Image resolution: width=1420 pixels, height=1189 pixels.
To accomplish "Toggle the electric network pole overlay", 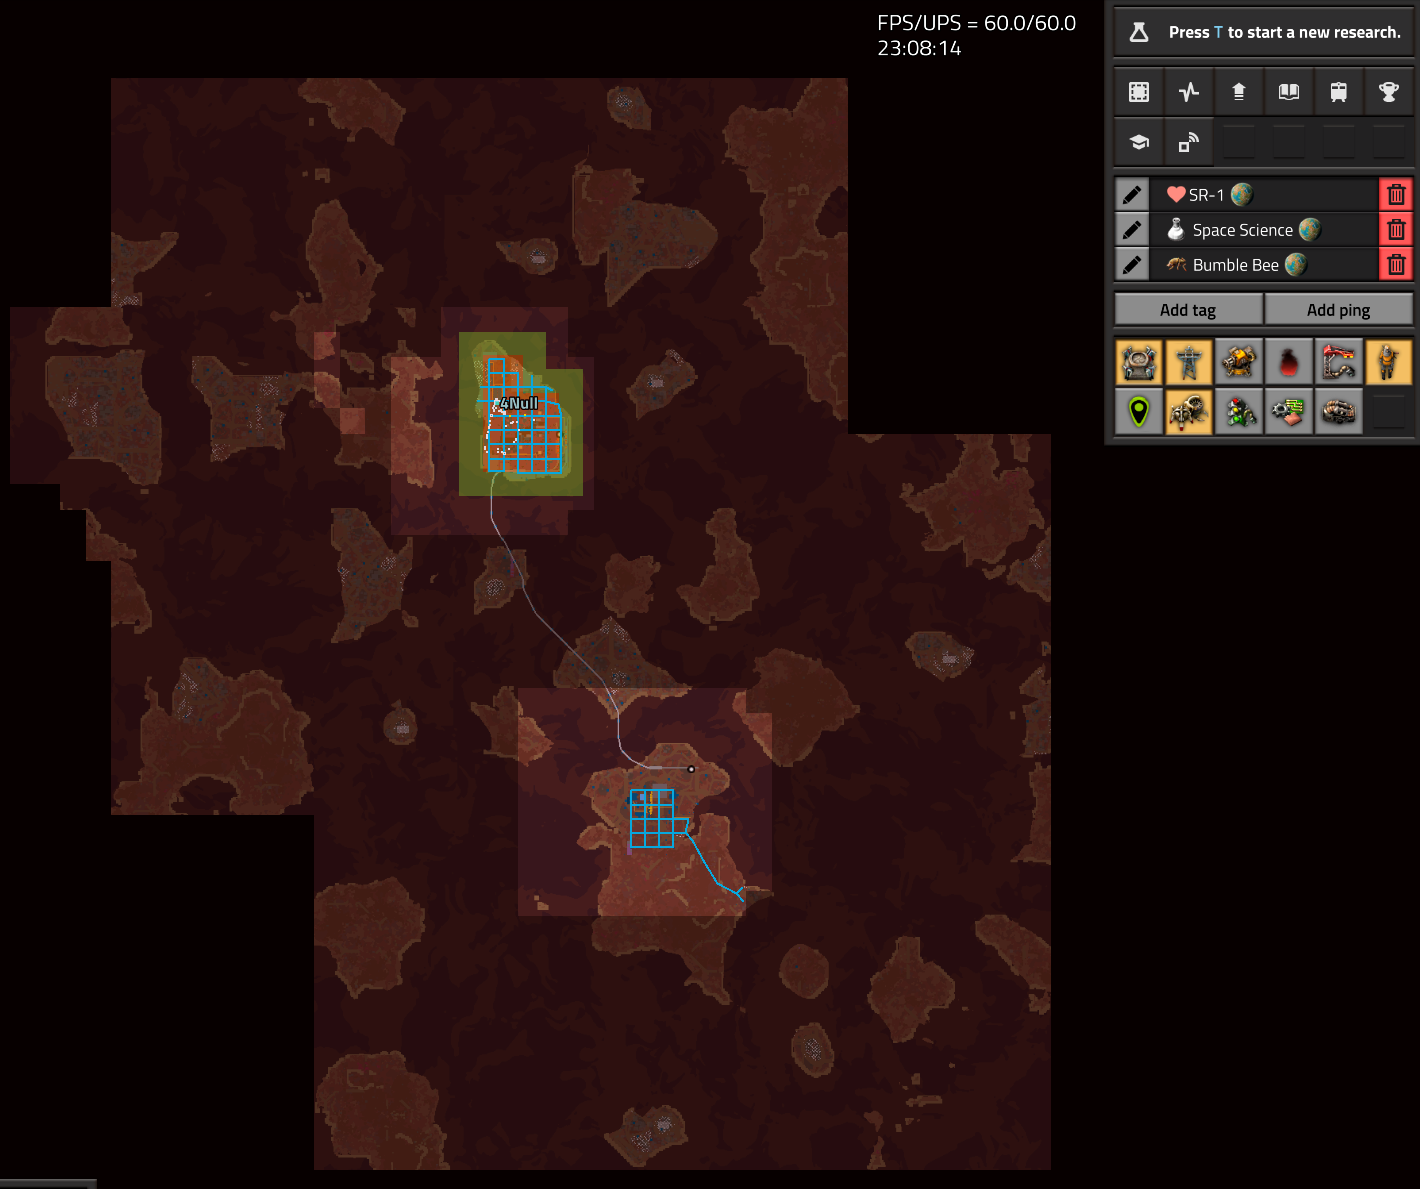I will click(1189, 362).
